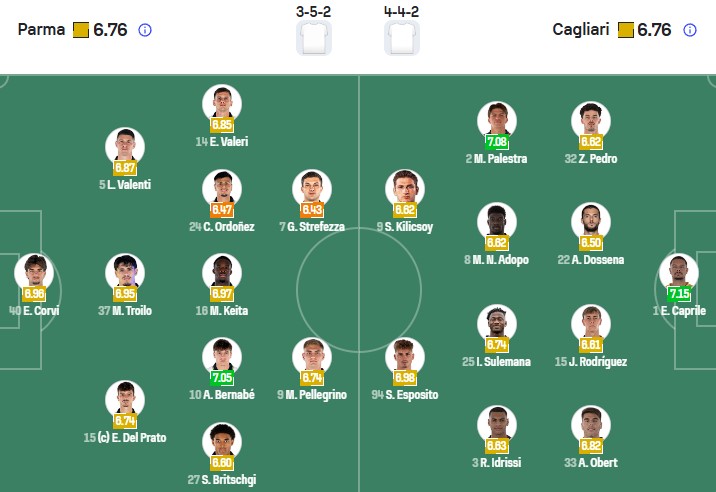Open the G. Strefezza player name link
716x492 pixels.
(311, 227)
